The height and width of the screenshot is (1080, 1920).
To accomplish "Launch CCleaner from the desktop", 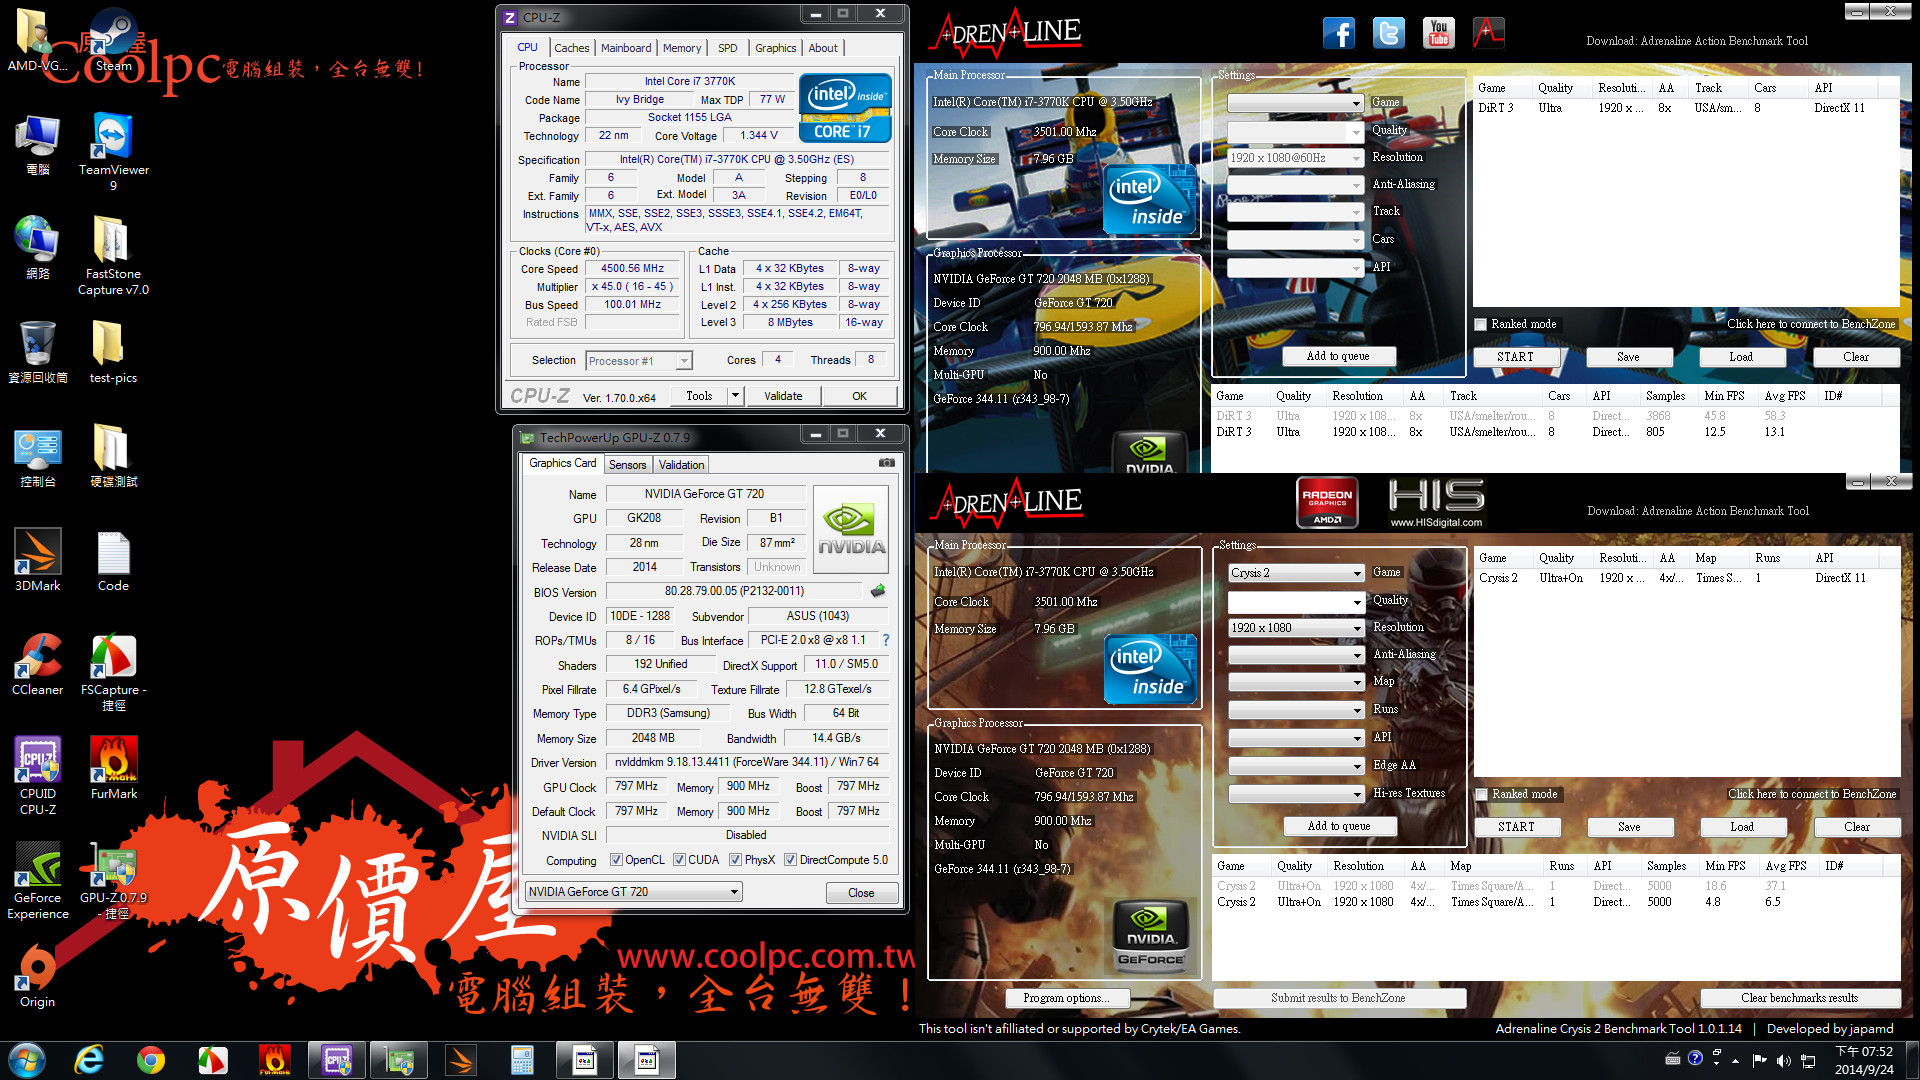I will (38, 664).
